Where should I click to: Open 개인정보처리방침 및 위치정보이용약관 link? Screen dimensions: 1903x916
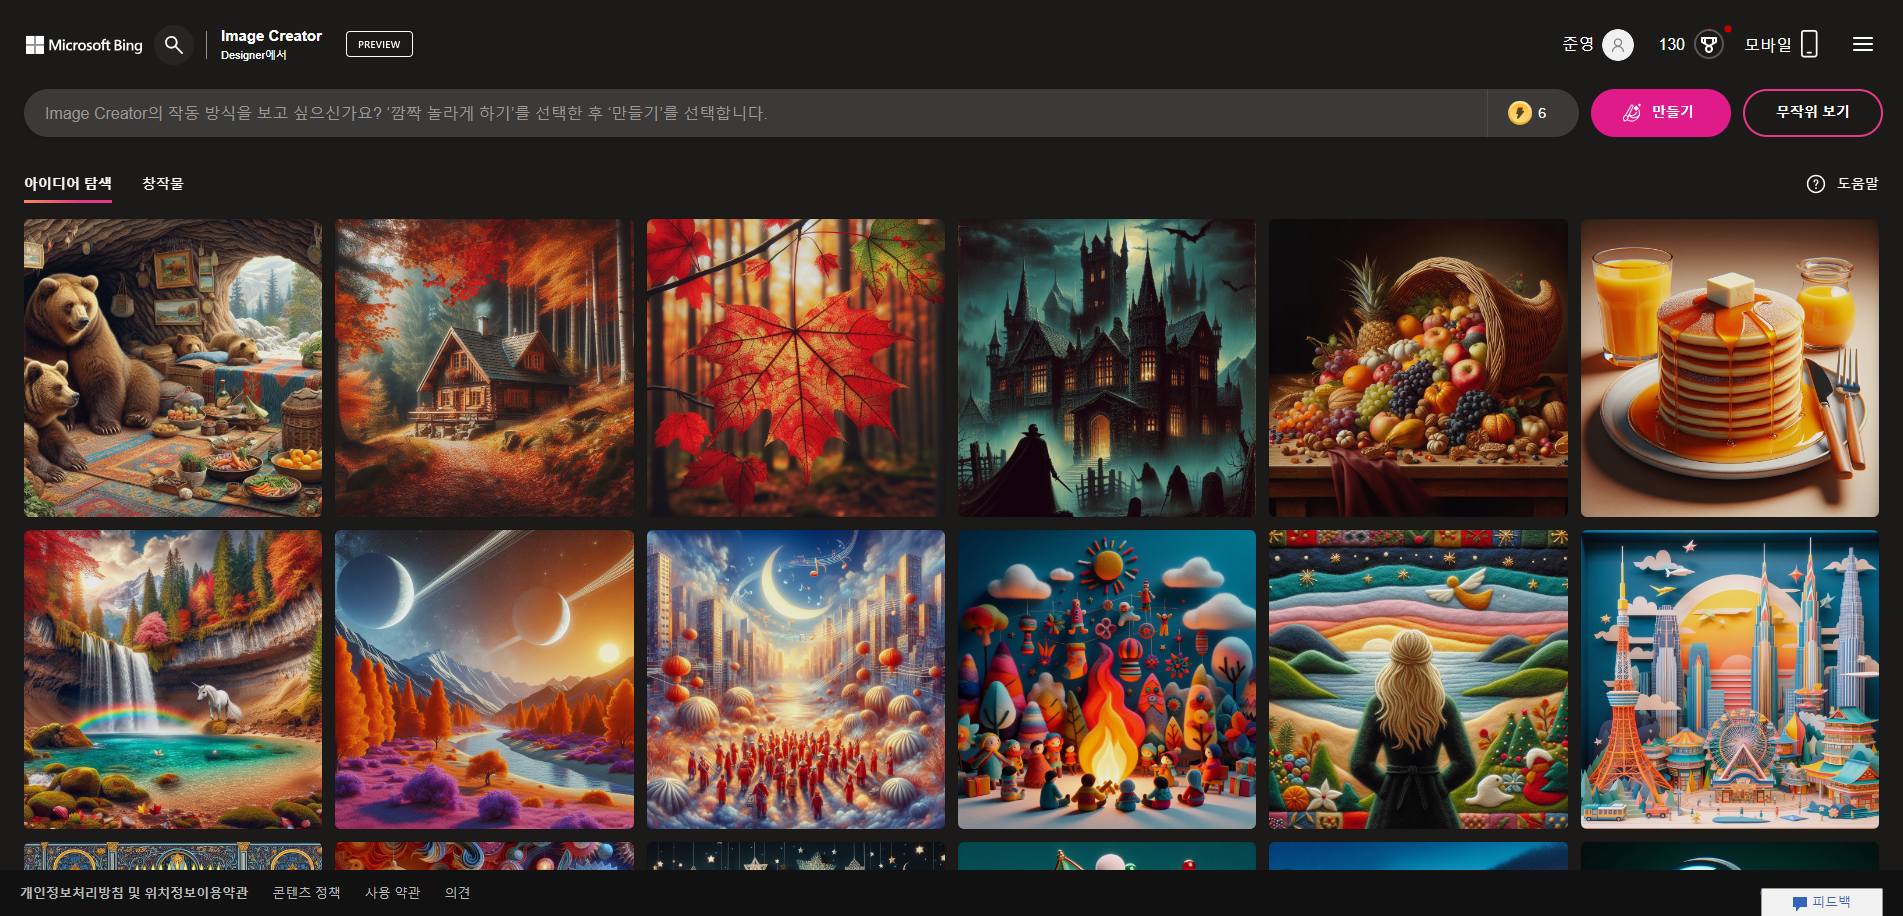[134, 893]
